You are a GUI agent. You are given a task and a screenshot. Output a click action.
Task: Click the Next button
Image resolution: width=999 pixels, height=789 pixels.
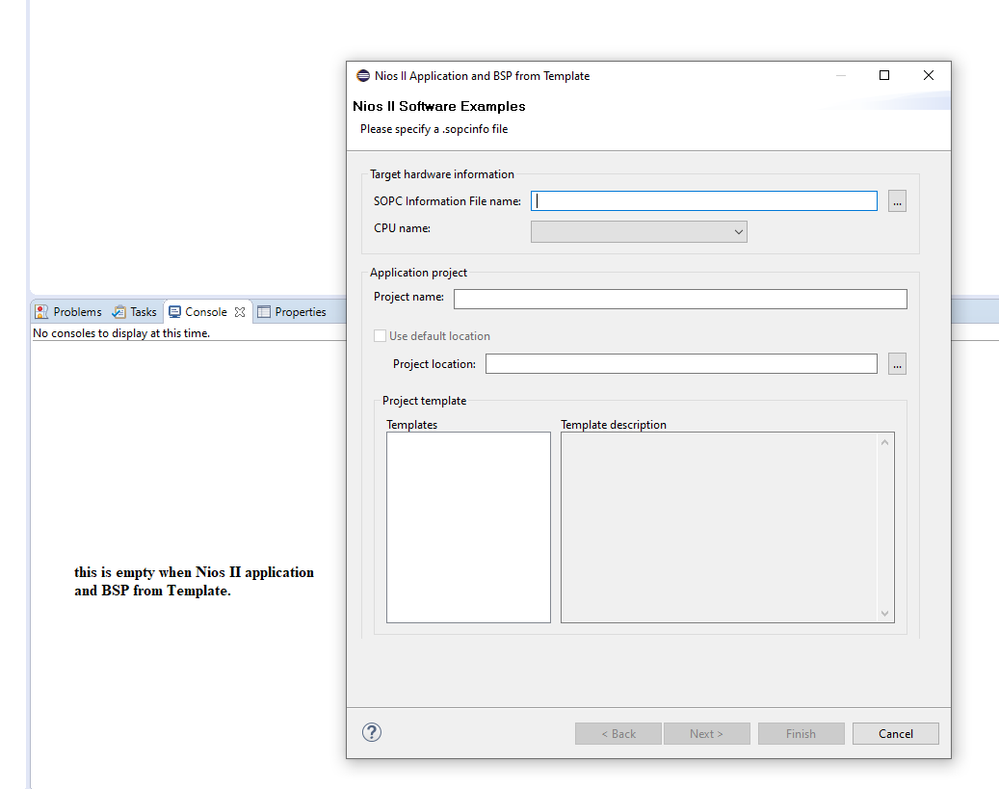coord(707,734)
